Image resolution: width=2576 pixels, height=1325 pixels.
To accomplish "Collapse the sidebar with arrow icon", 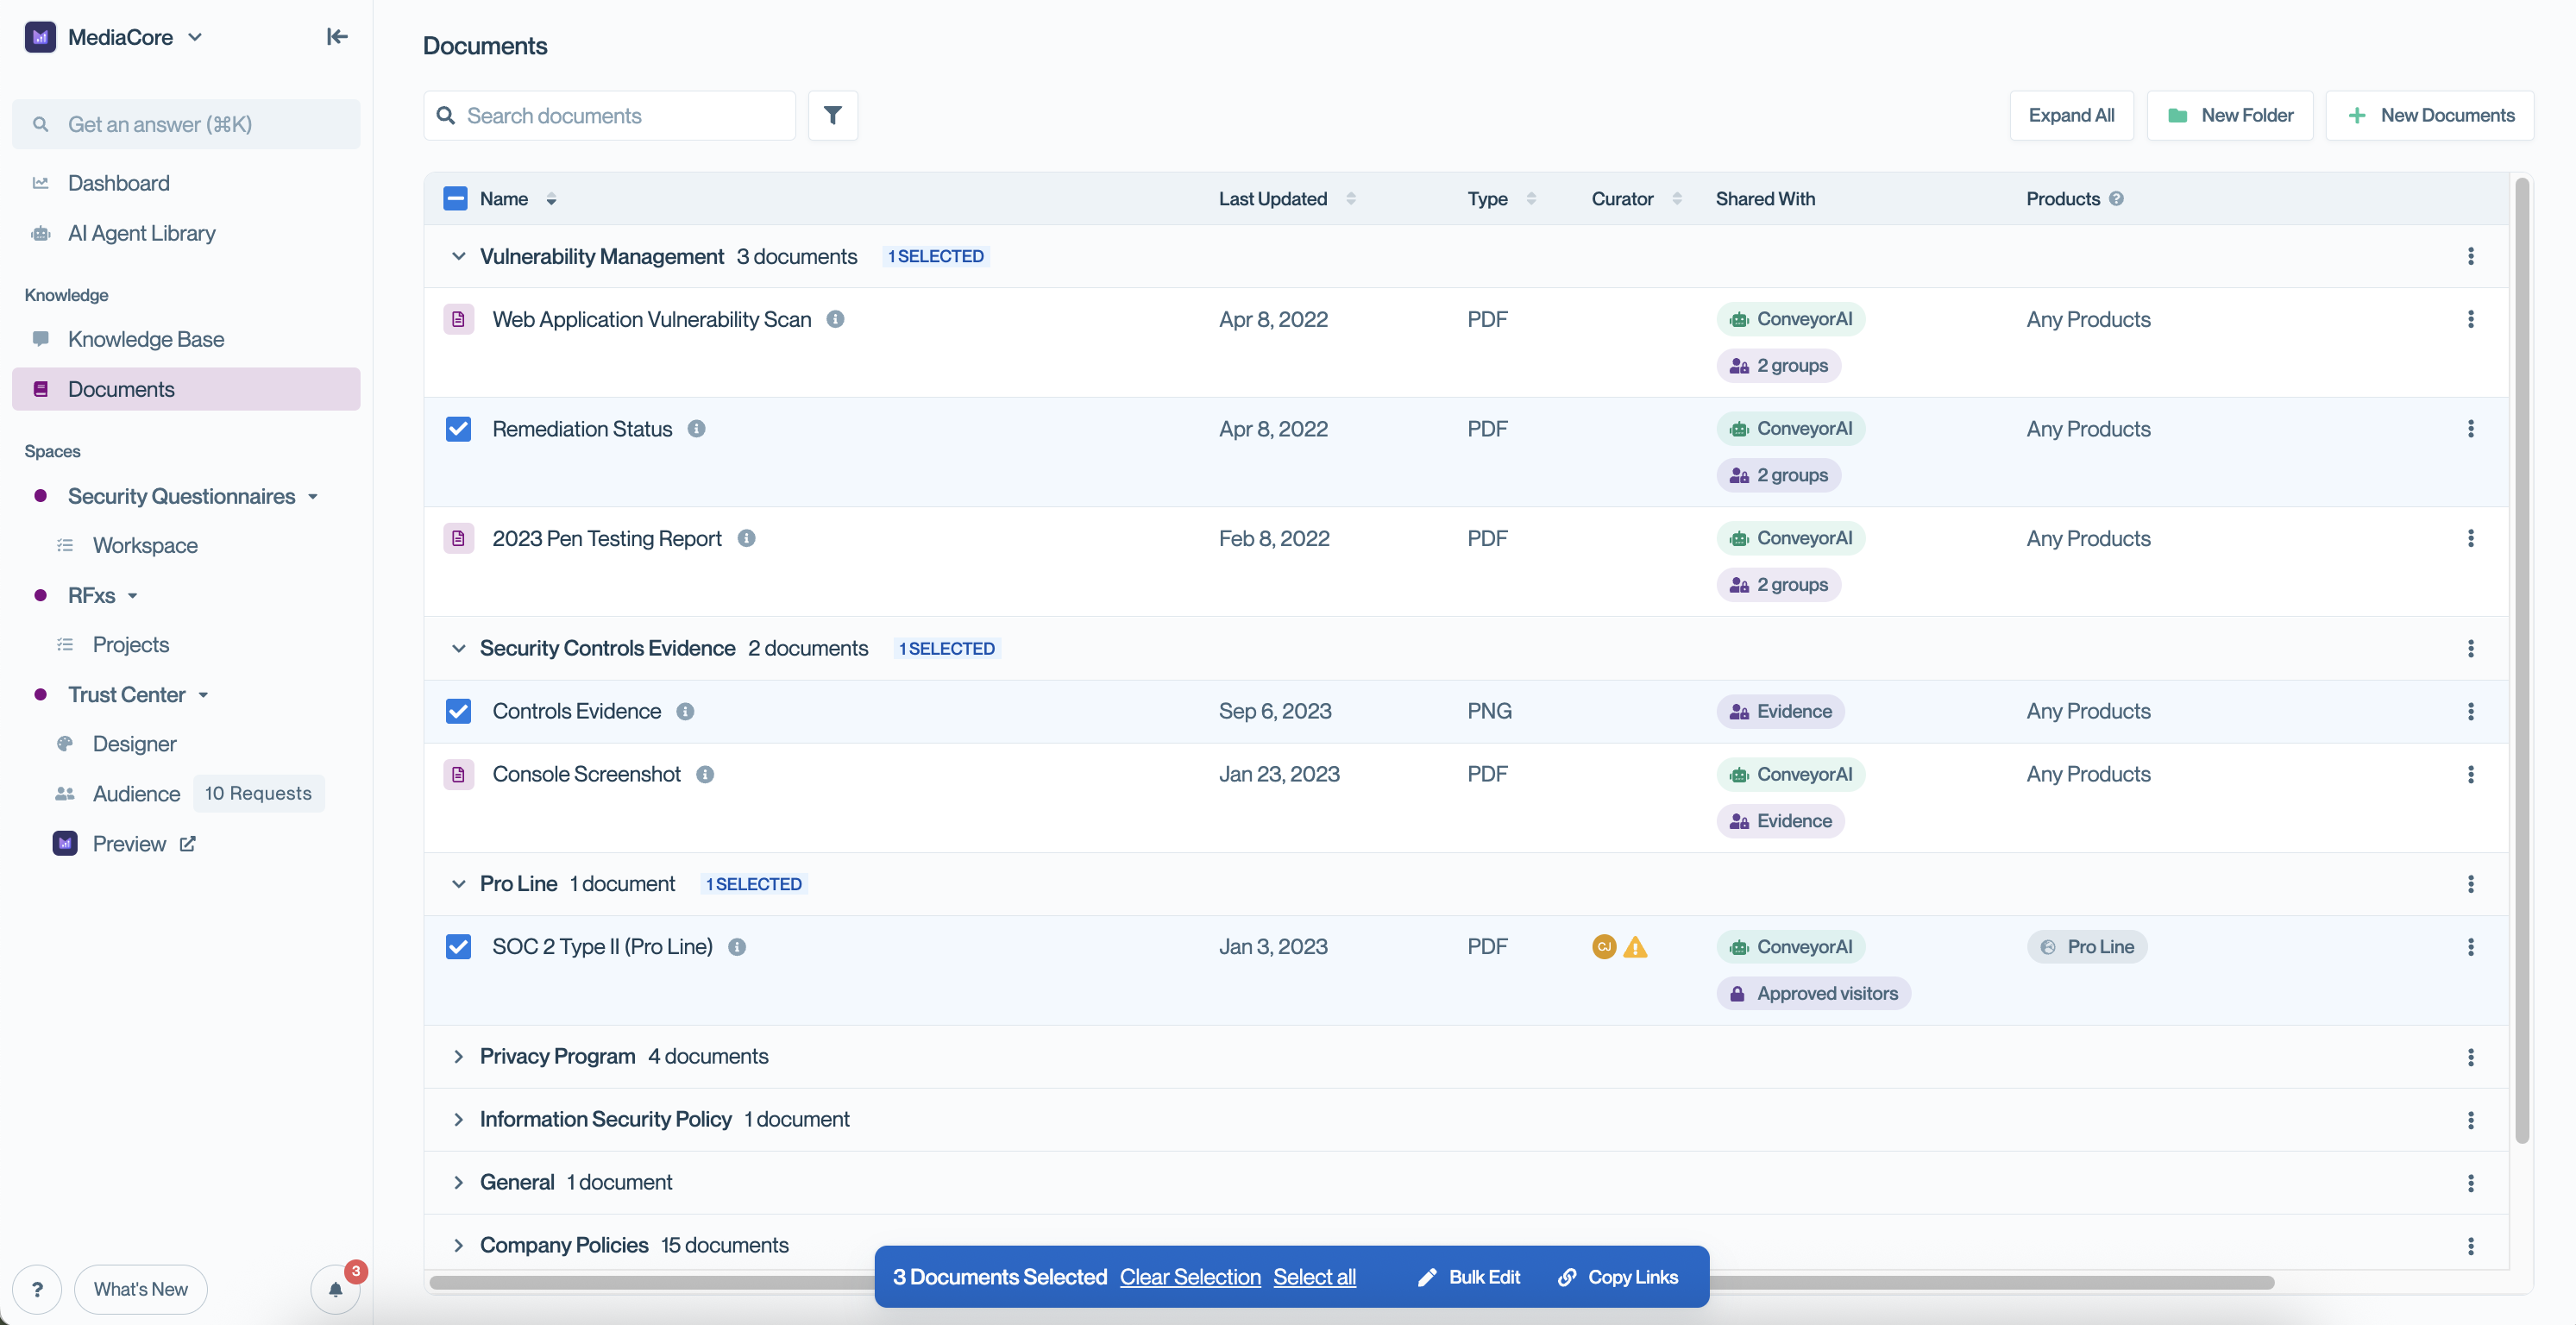I will click(337, 37).
